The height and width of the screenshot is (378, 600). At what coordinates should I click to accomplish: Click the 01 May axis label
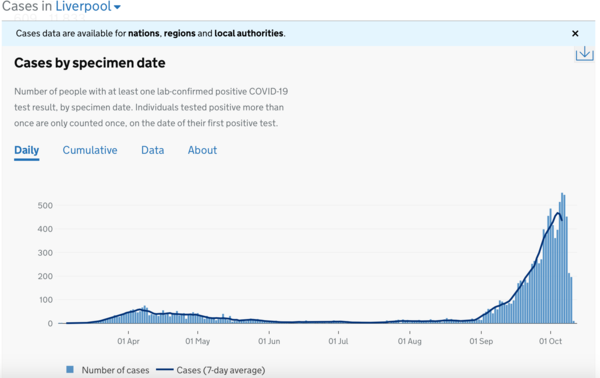197,341
